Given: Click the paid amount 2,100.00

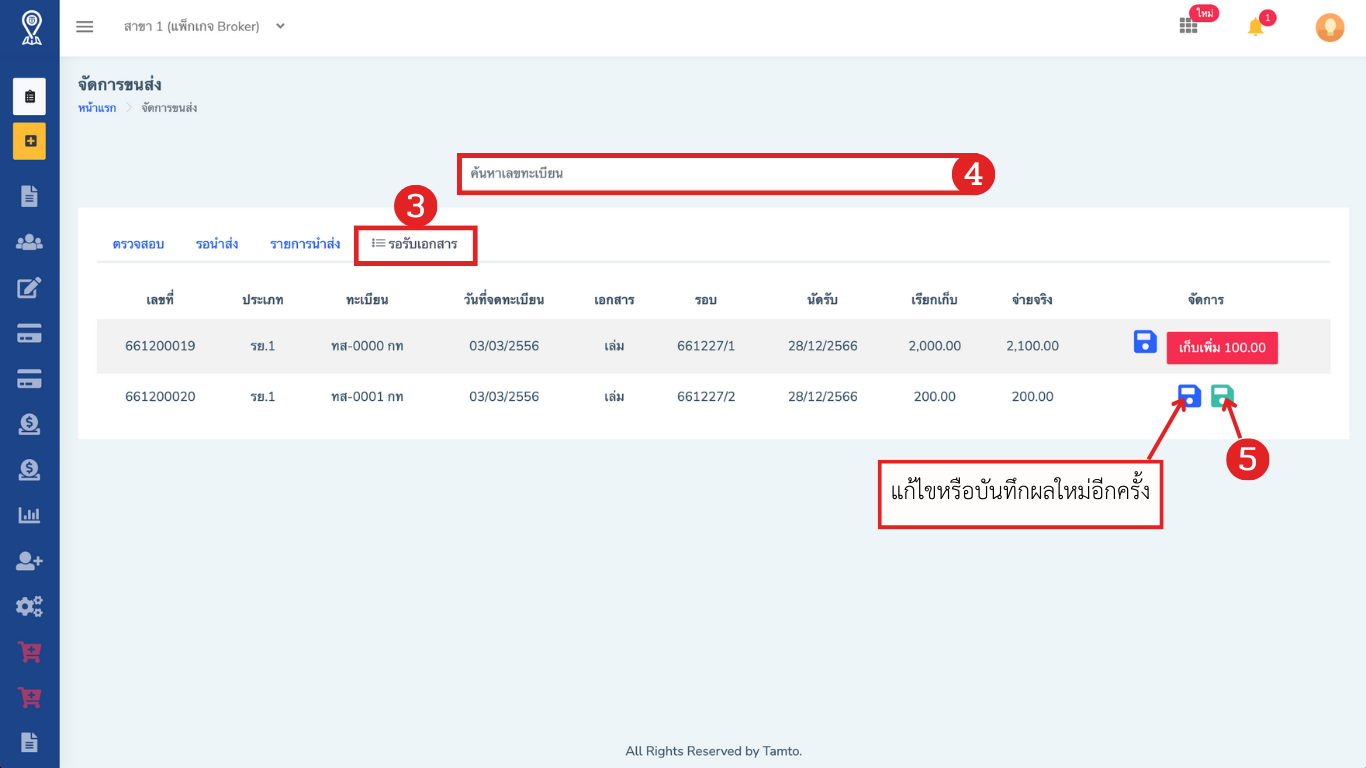Looking at the screenshot, I should point(1032,346).
